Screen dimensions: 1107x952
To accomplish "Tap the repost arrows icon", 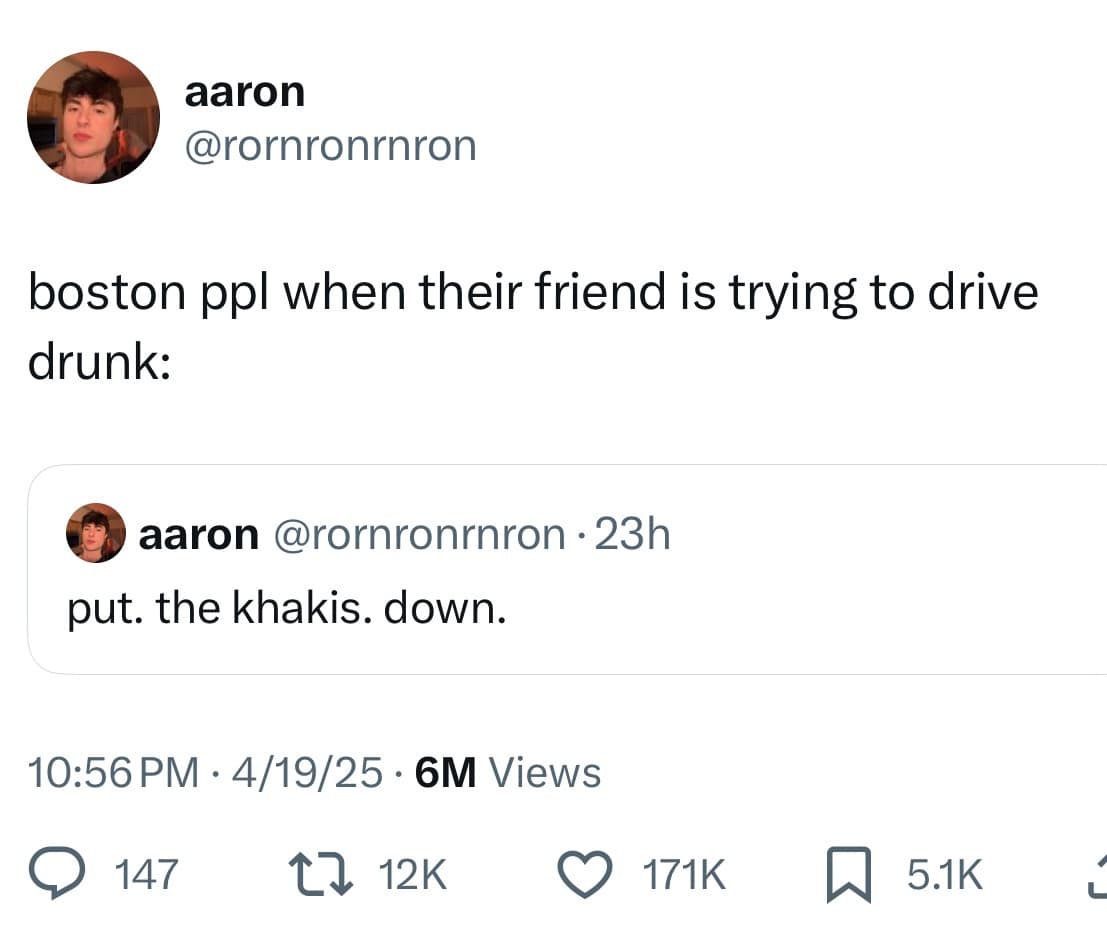I will pyautogui.click(x=321, y=874).
